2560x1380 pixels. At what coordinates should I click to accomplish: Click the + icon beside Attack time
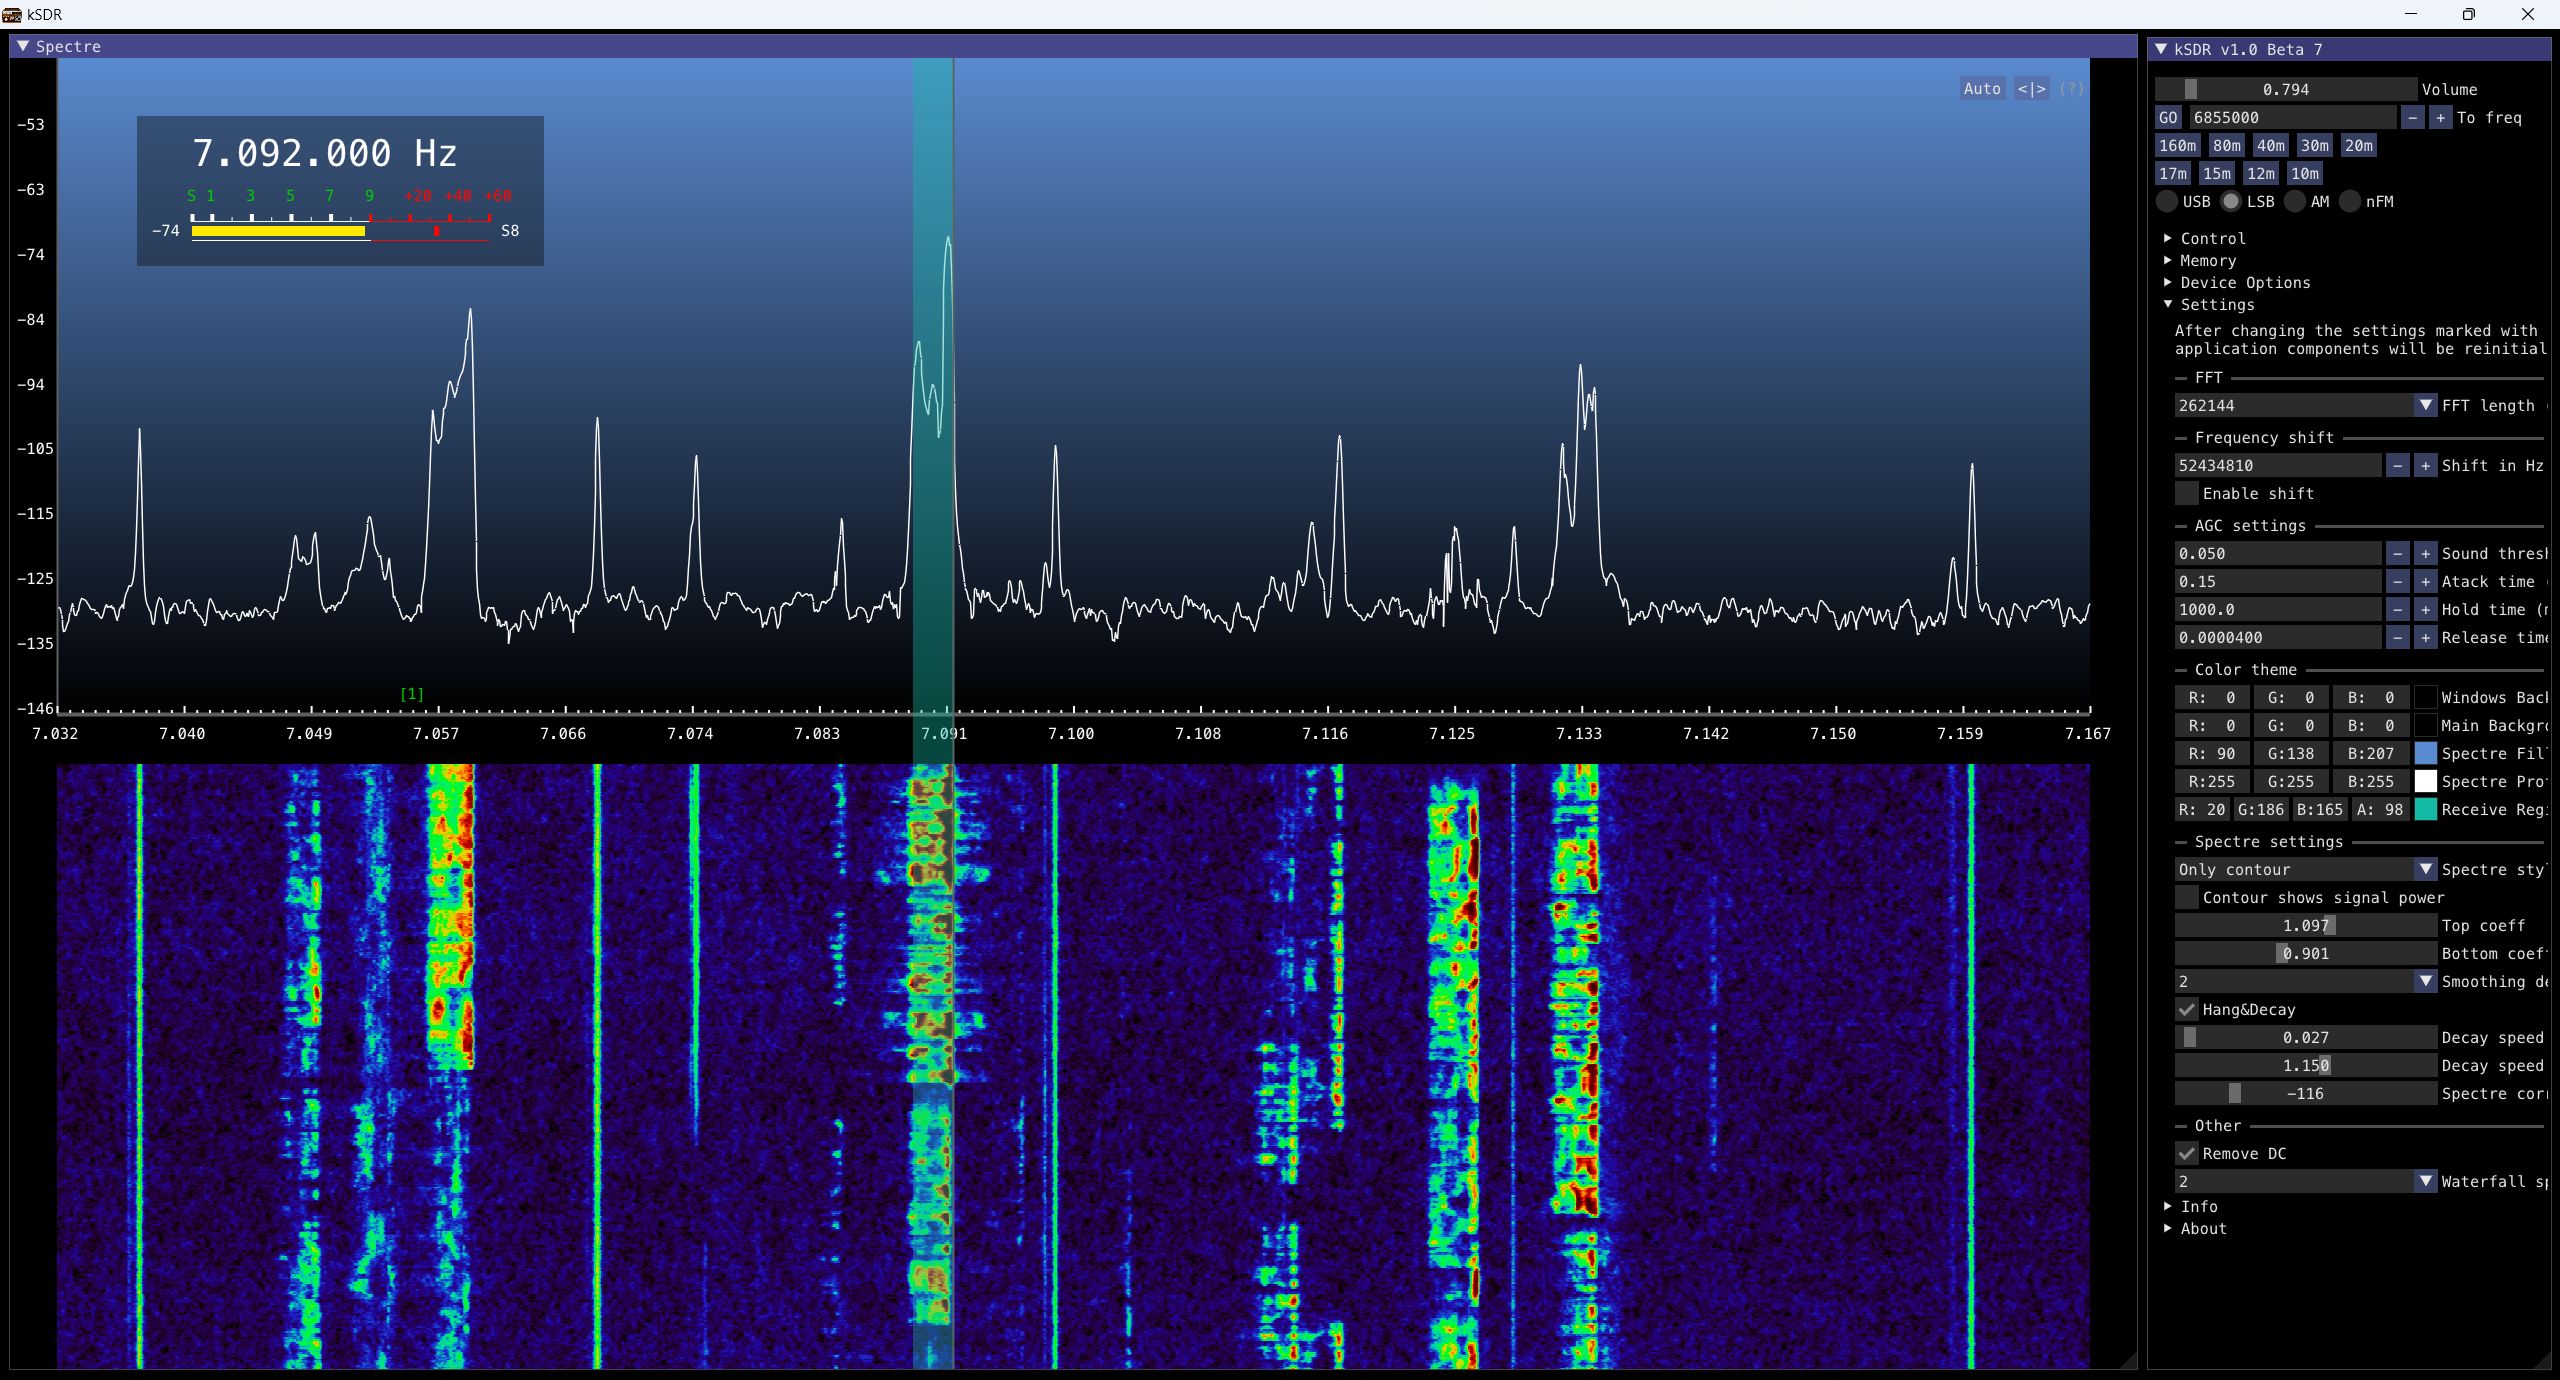(x=2425, y=581)
